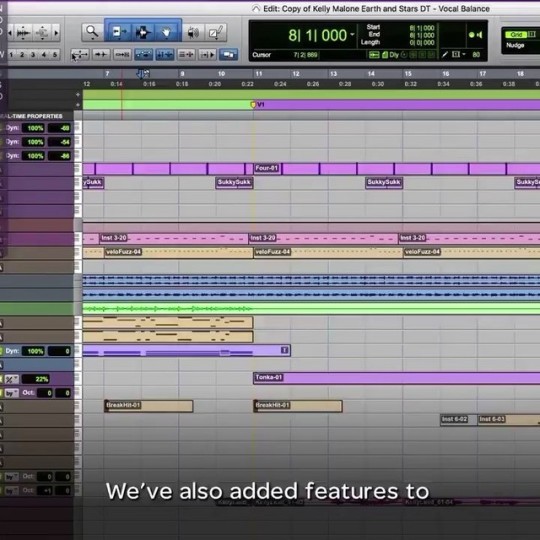540x540 pixels.
Task: Click bar 11 on the bars ruler
Action: [x=259, y=74]
